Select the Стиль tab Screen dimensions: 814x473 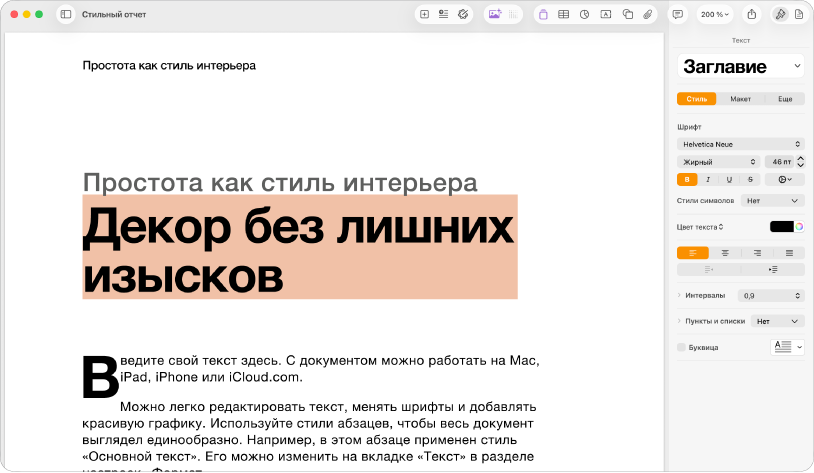pyautogui.click(x=697, y=99)
